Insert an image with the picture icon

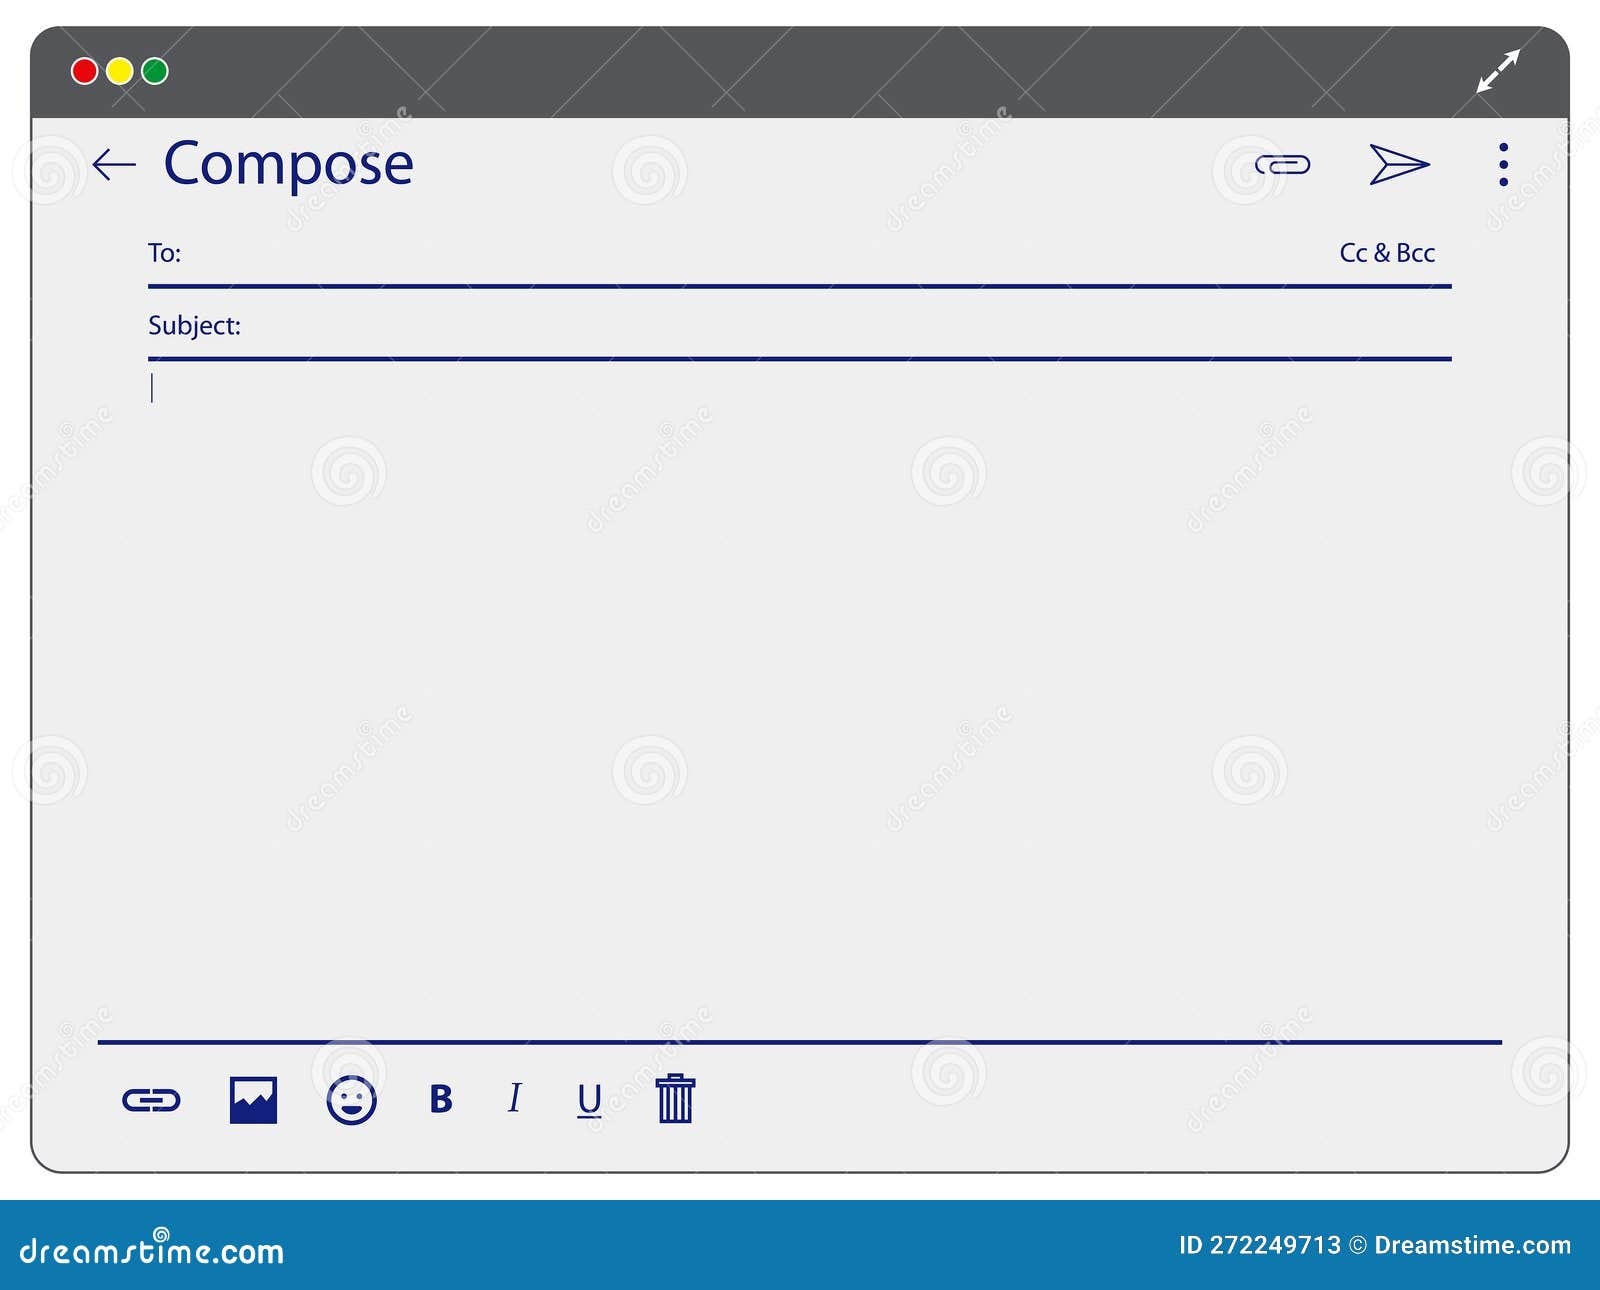tap(253, 1100)
